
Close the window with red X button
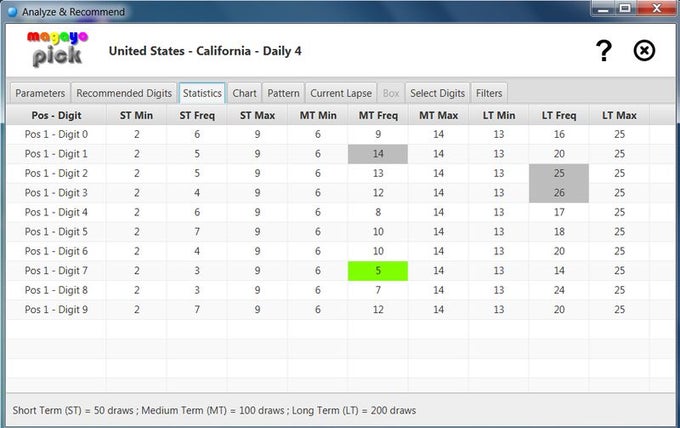click(x=657, y=8)
